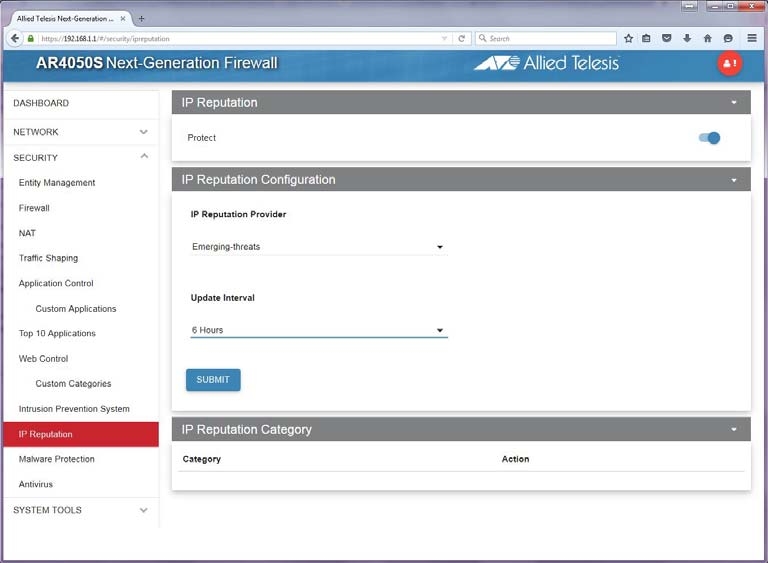This screenshot has height=563, width=768.
Task: Go to the browser home icon
Action: [707, 38]
